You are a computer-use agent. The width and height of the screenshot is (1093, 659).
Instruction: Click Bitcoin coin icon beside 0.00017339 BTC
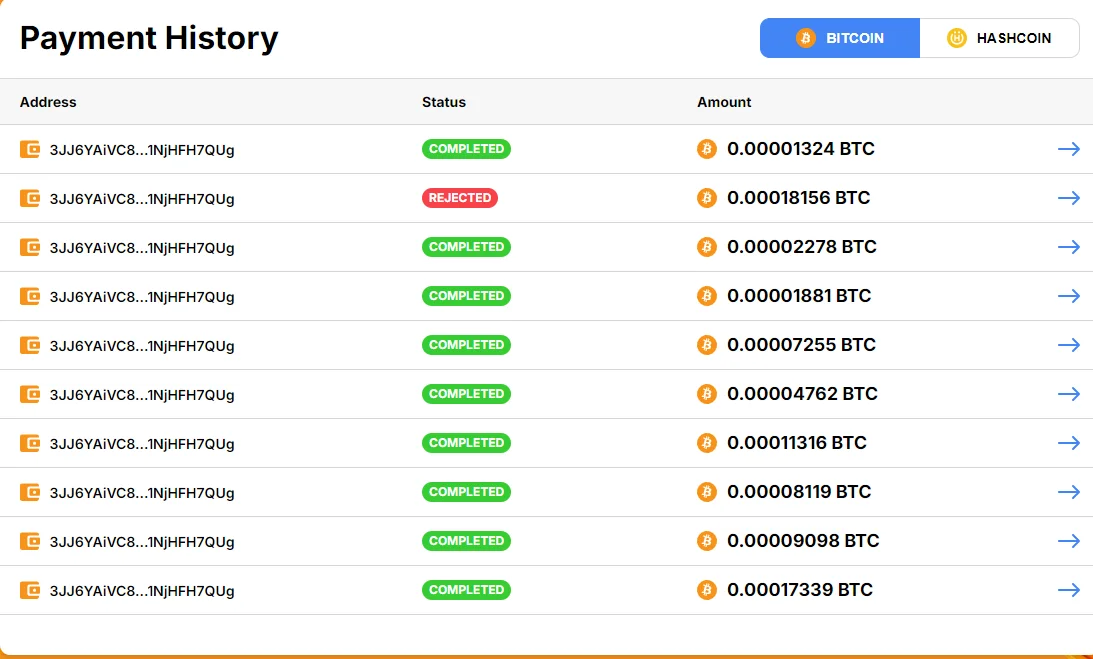pyautogui.click(x=707, y=590)
